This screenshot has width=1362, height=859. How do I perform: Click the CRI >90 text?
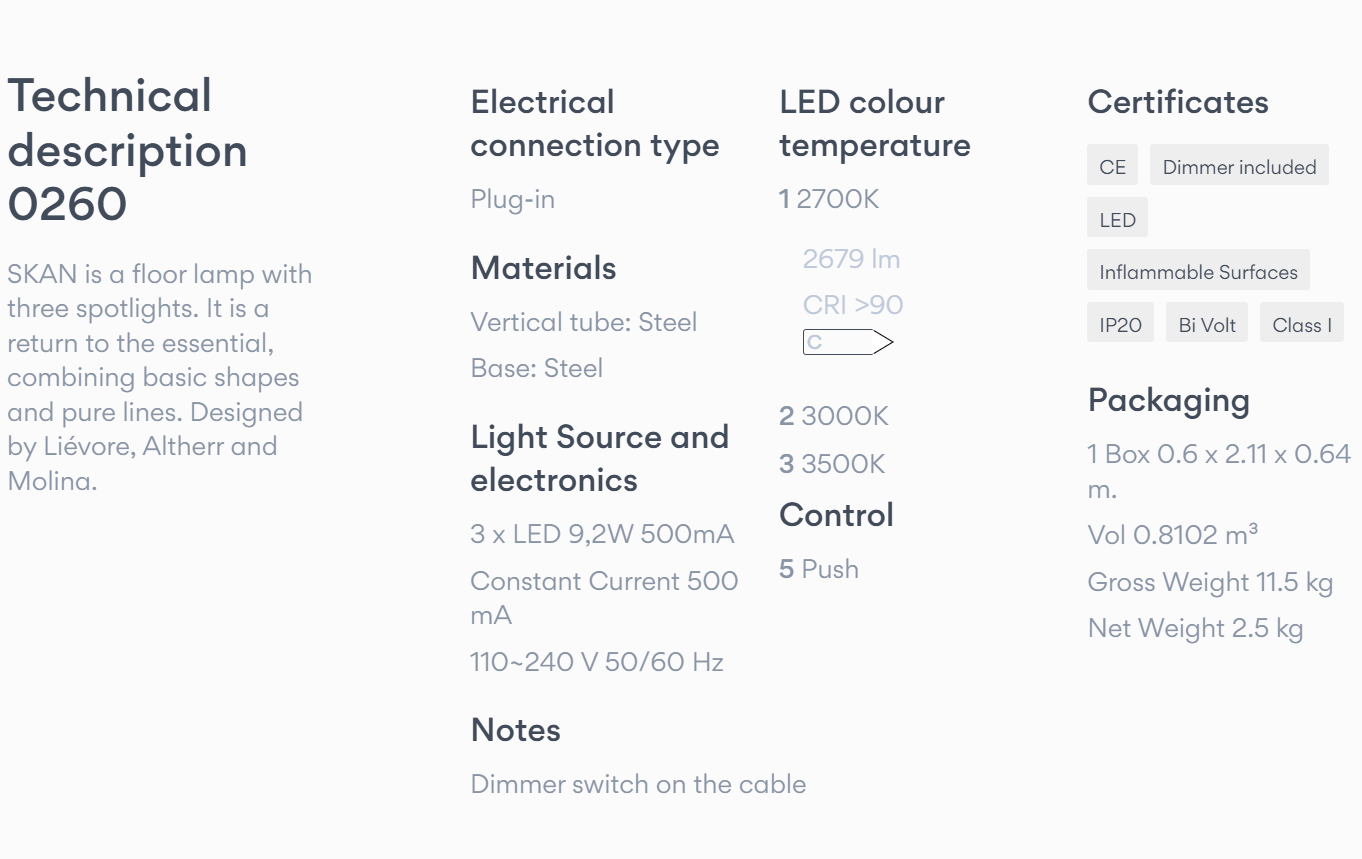[853, 305]
